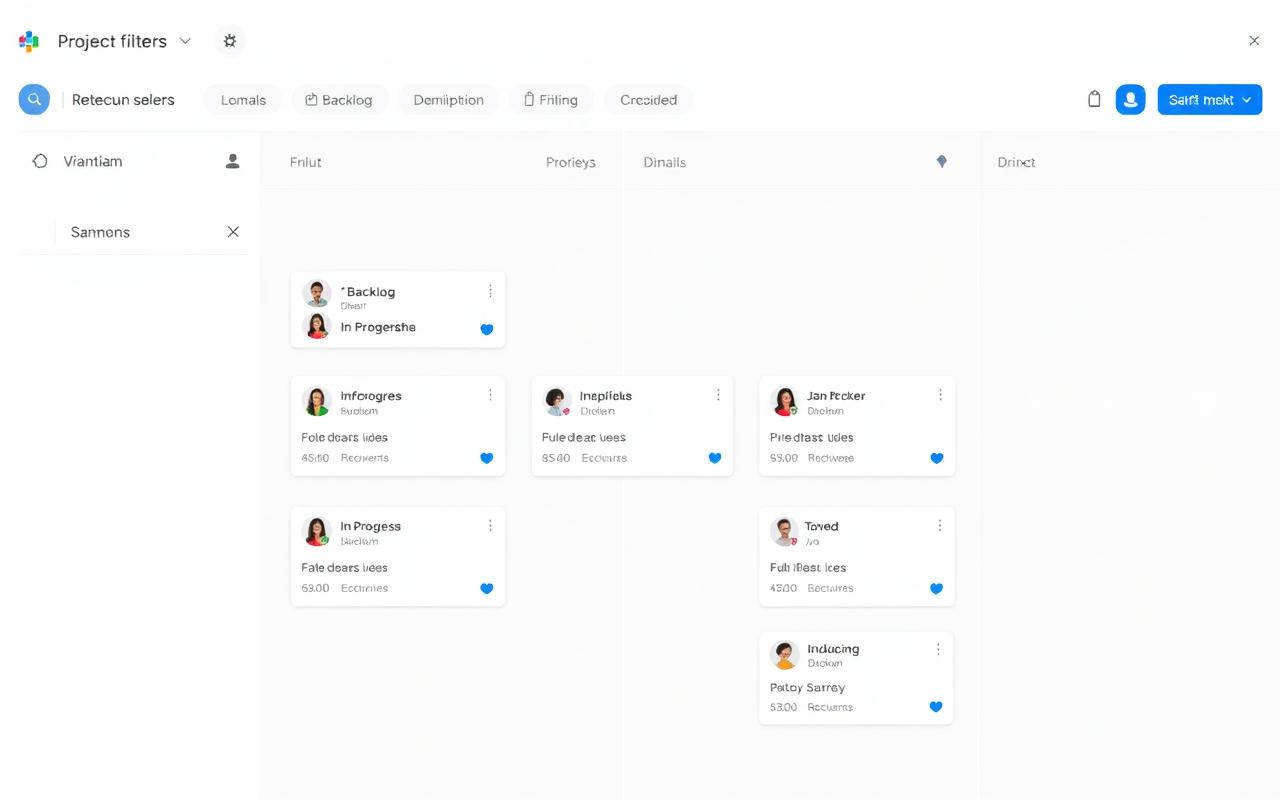Click Patoy Sarrey text on Inducing card
This screenshot has width=1280, height=800.
tap(808, 688)
